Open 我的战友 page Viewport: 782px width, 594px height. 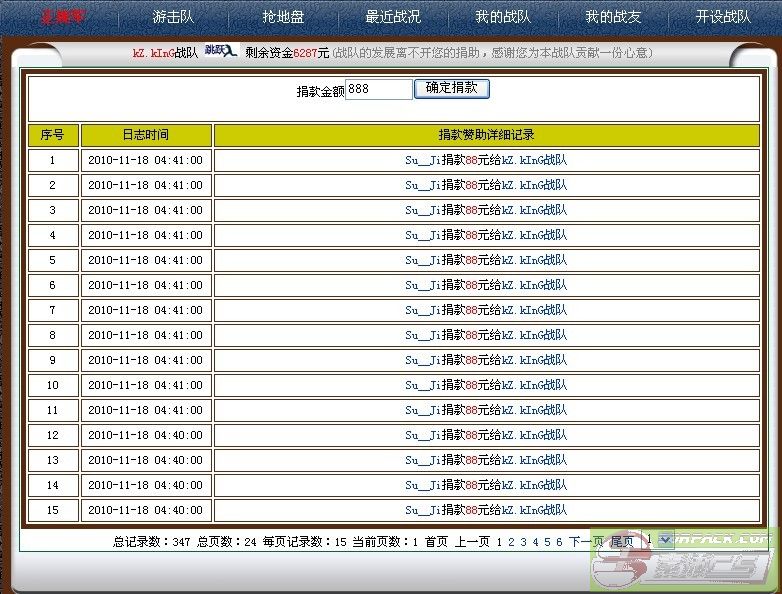coord(613,17)
